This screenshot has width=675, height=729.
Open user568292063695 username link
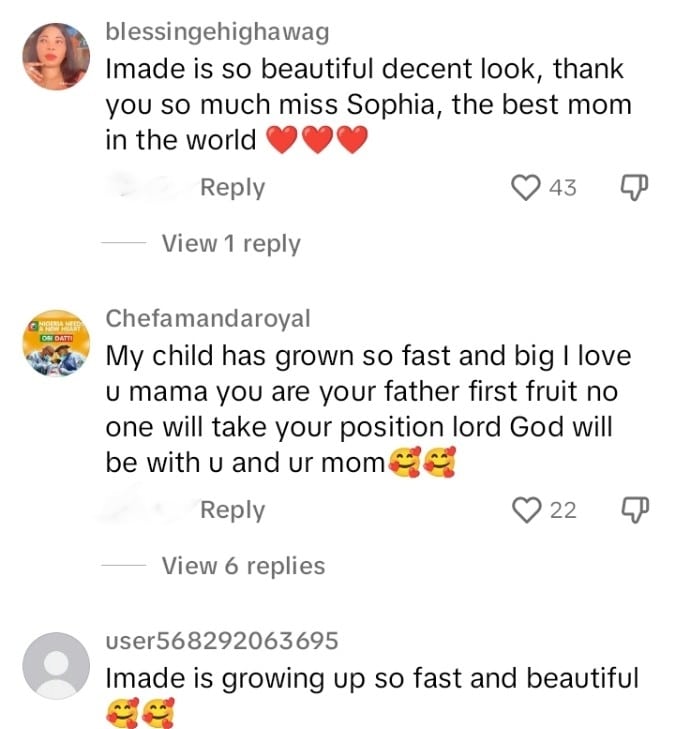coord(222,641)
